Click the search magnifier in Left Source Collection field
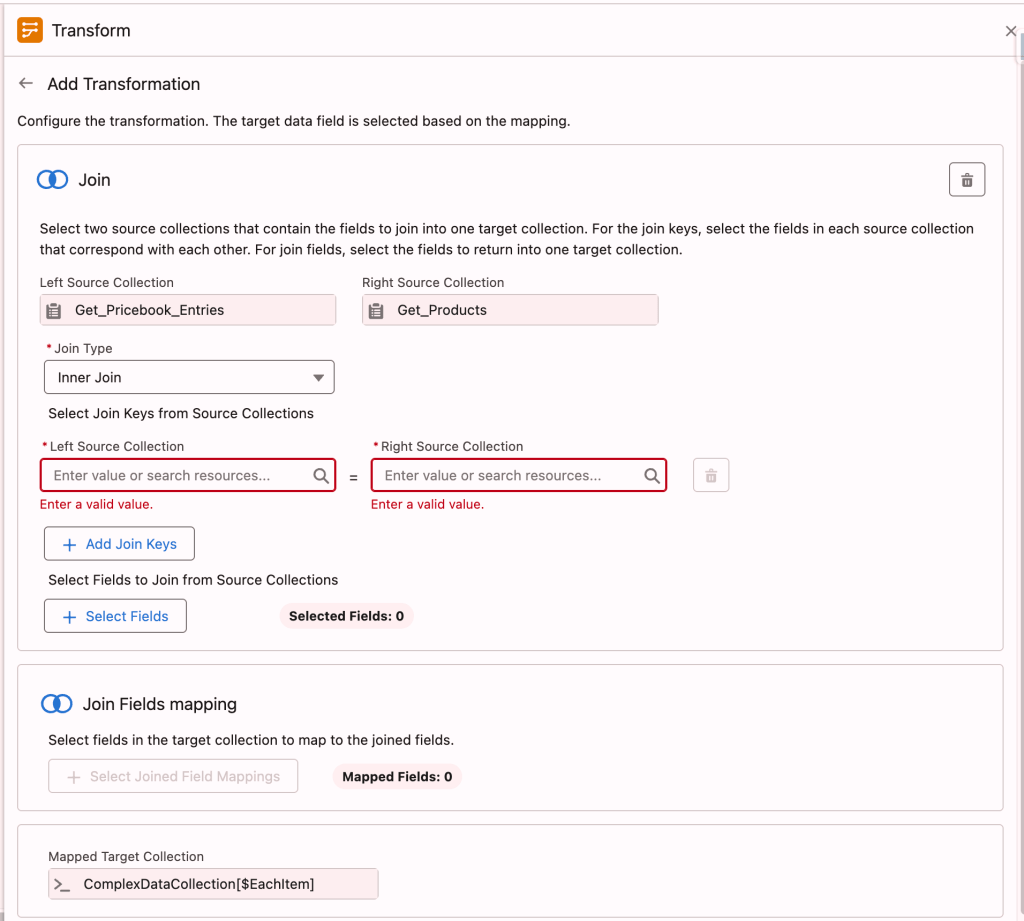 pos(320,474)
